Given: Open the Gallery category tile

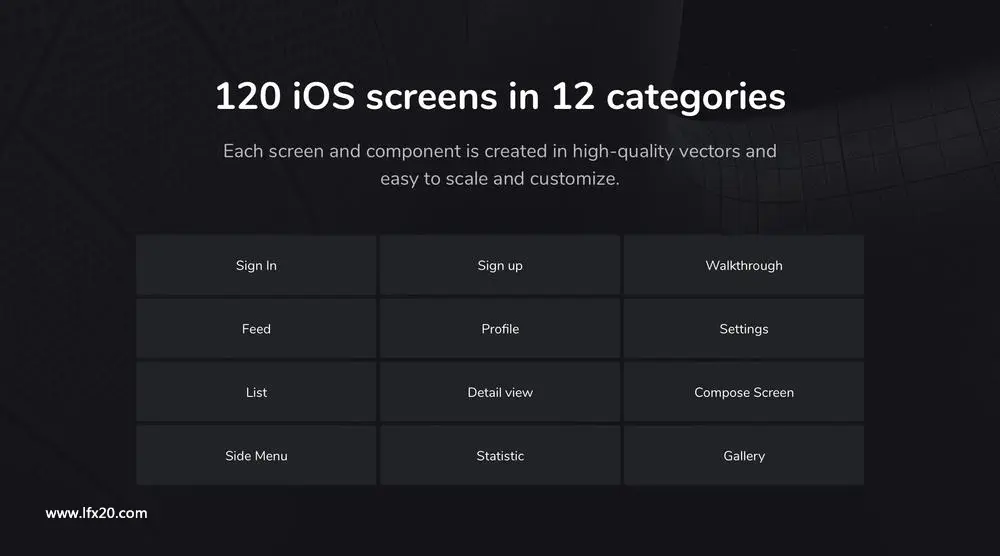Looking at the screenshot, I should coord(744,456).
